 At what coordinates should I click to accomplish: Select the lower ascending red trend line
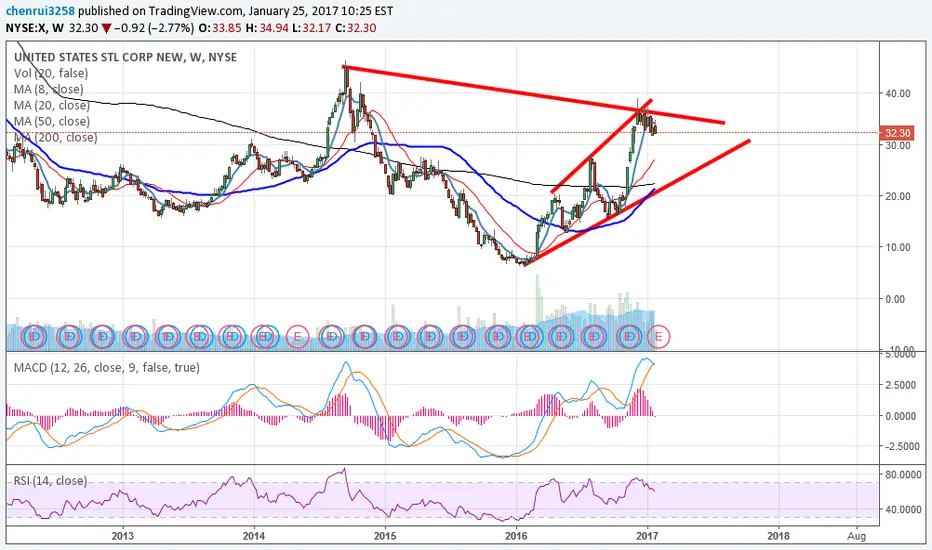(x=639, y=201)
